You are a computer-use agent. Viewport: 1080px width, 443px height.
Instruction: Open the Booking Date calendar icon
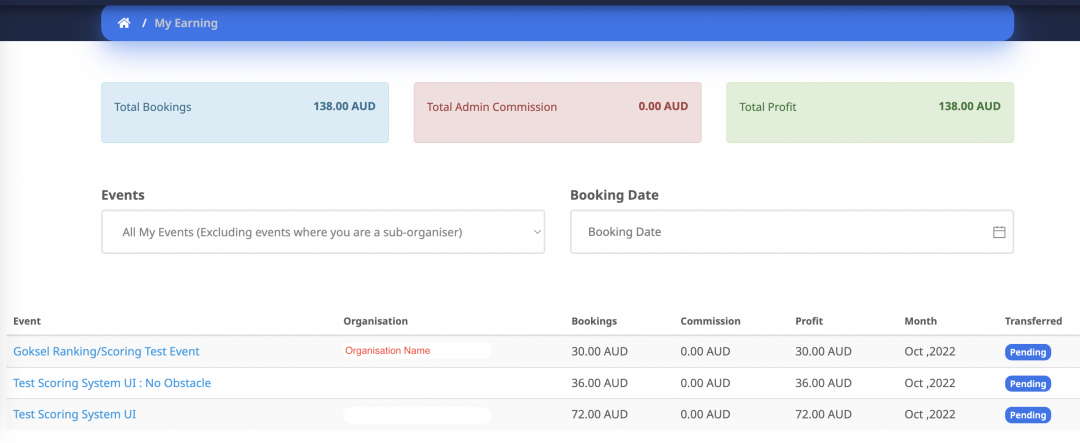click(999, 232)
